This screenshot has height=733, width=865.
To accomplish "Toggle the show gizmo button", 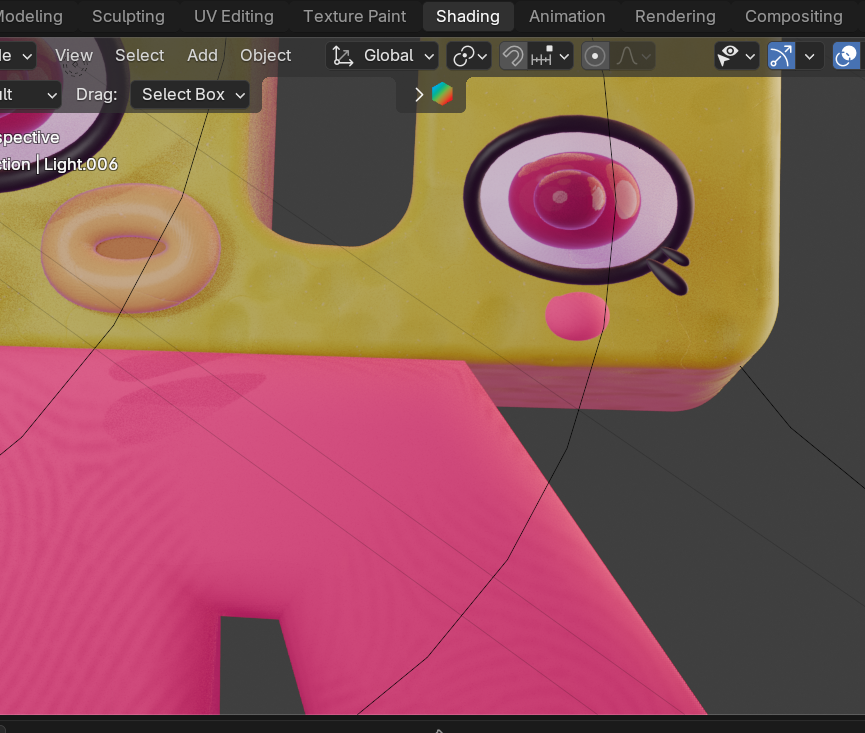I will click(x=781, y=56).
